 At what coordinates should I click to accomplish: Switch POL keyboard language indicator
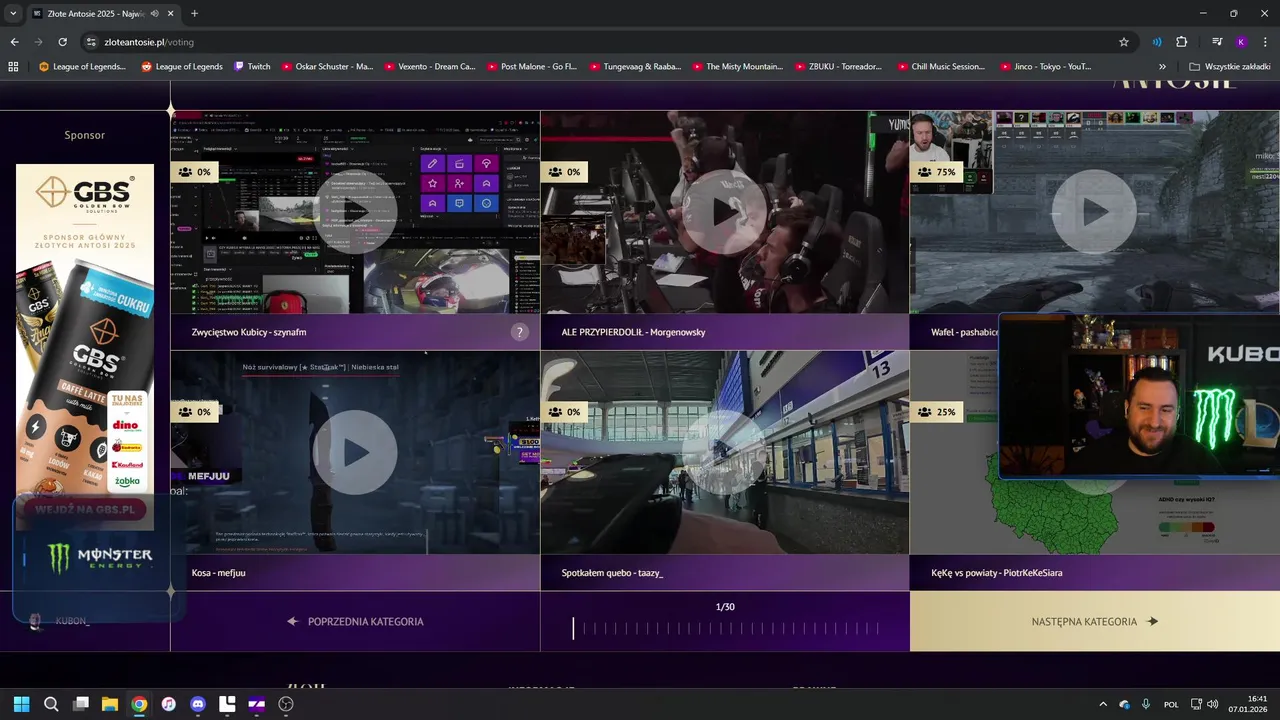1171,704
